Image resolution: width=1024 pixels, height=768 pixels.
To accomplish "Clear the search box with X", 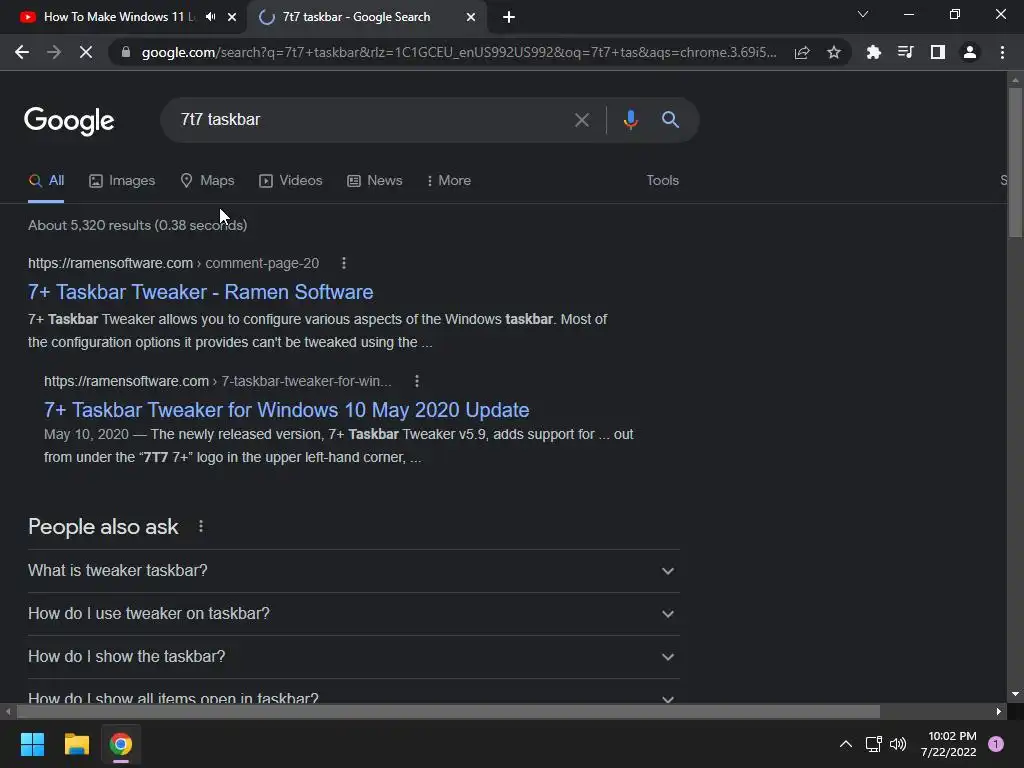I will [x=582, y=120].
